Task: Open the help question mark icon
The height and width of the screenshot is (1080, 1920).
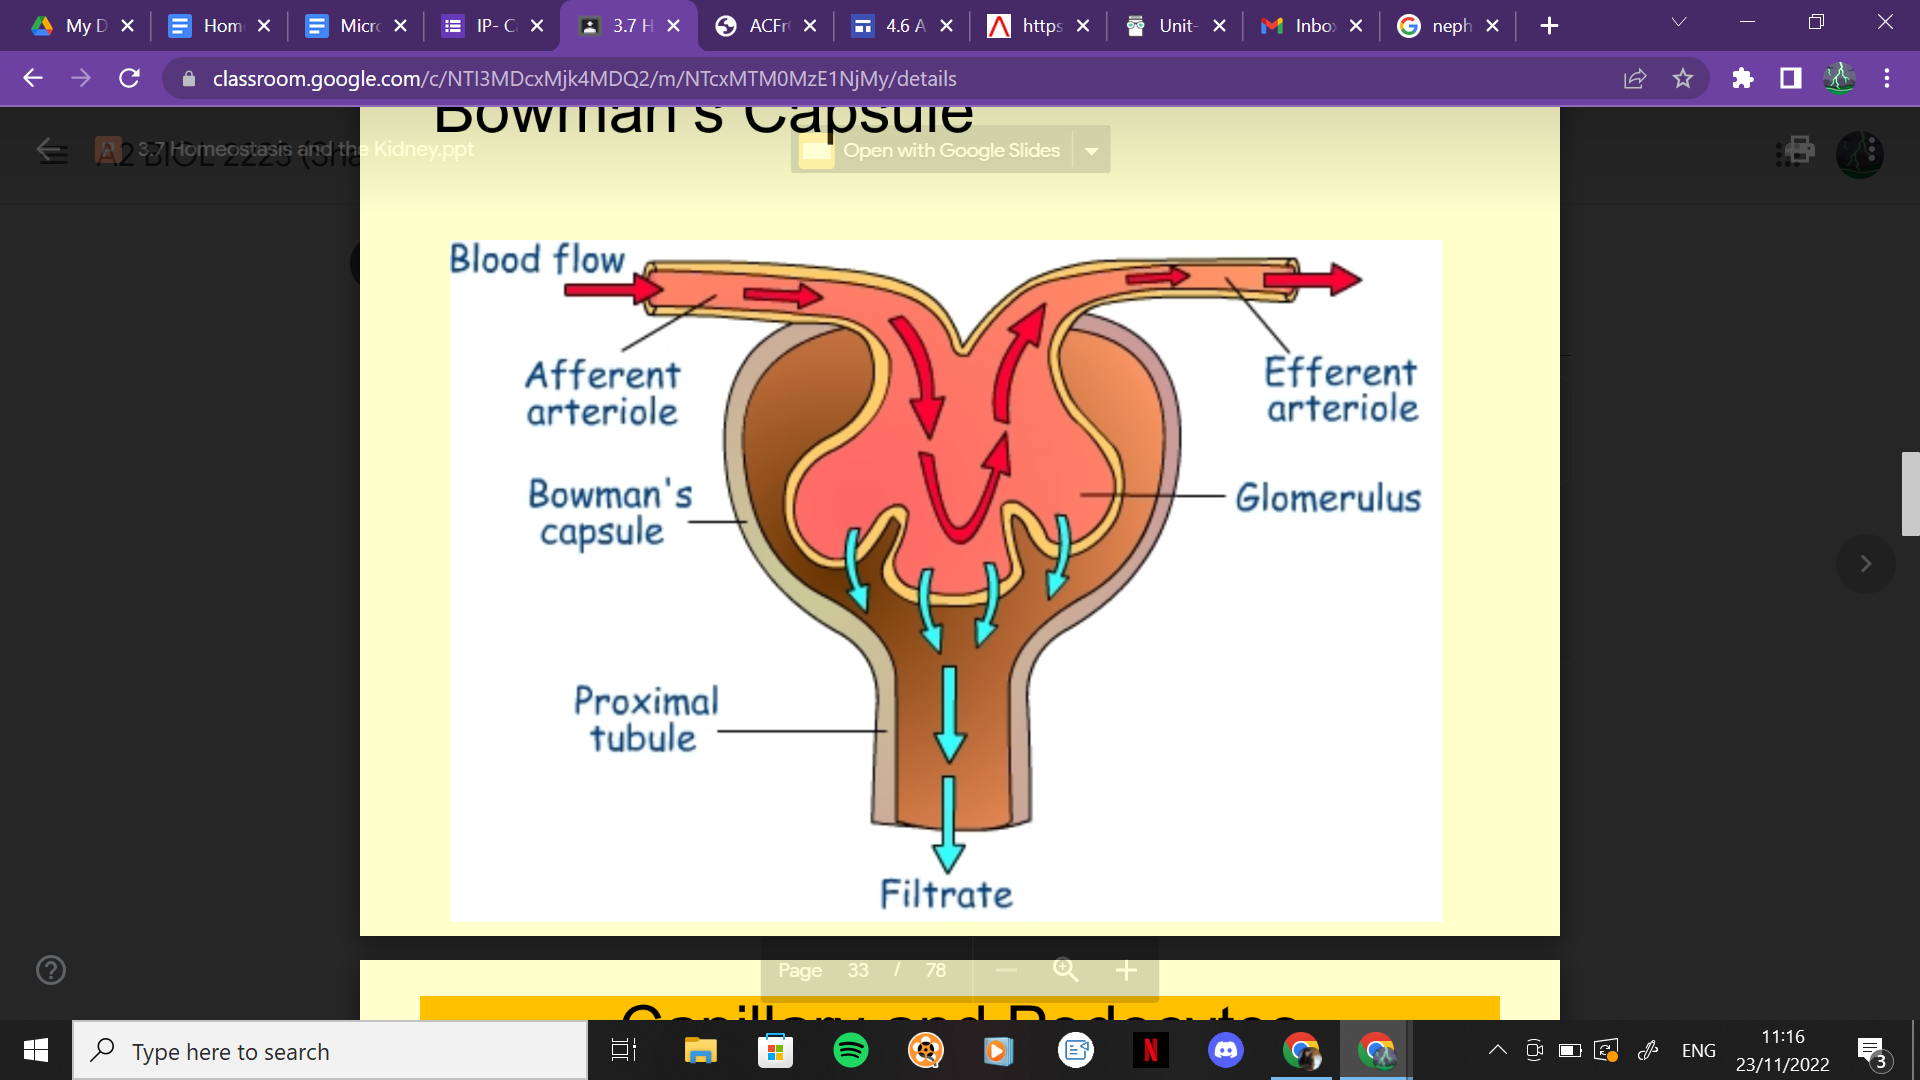Action: tap(51, 970)
